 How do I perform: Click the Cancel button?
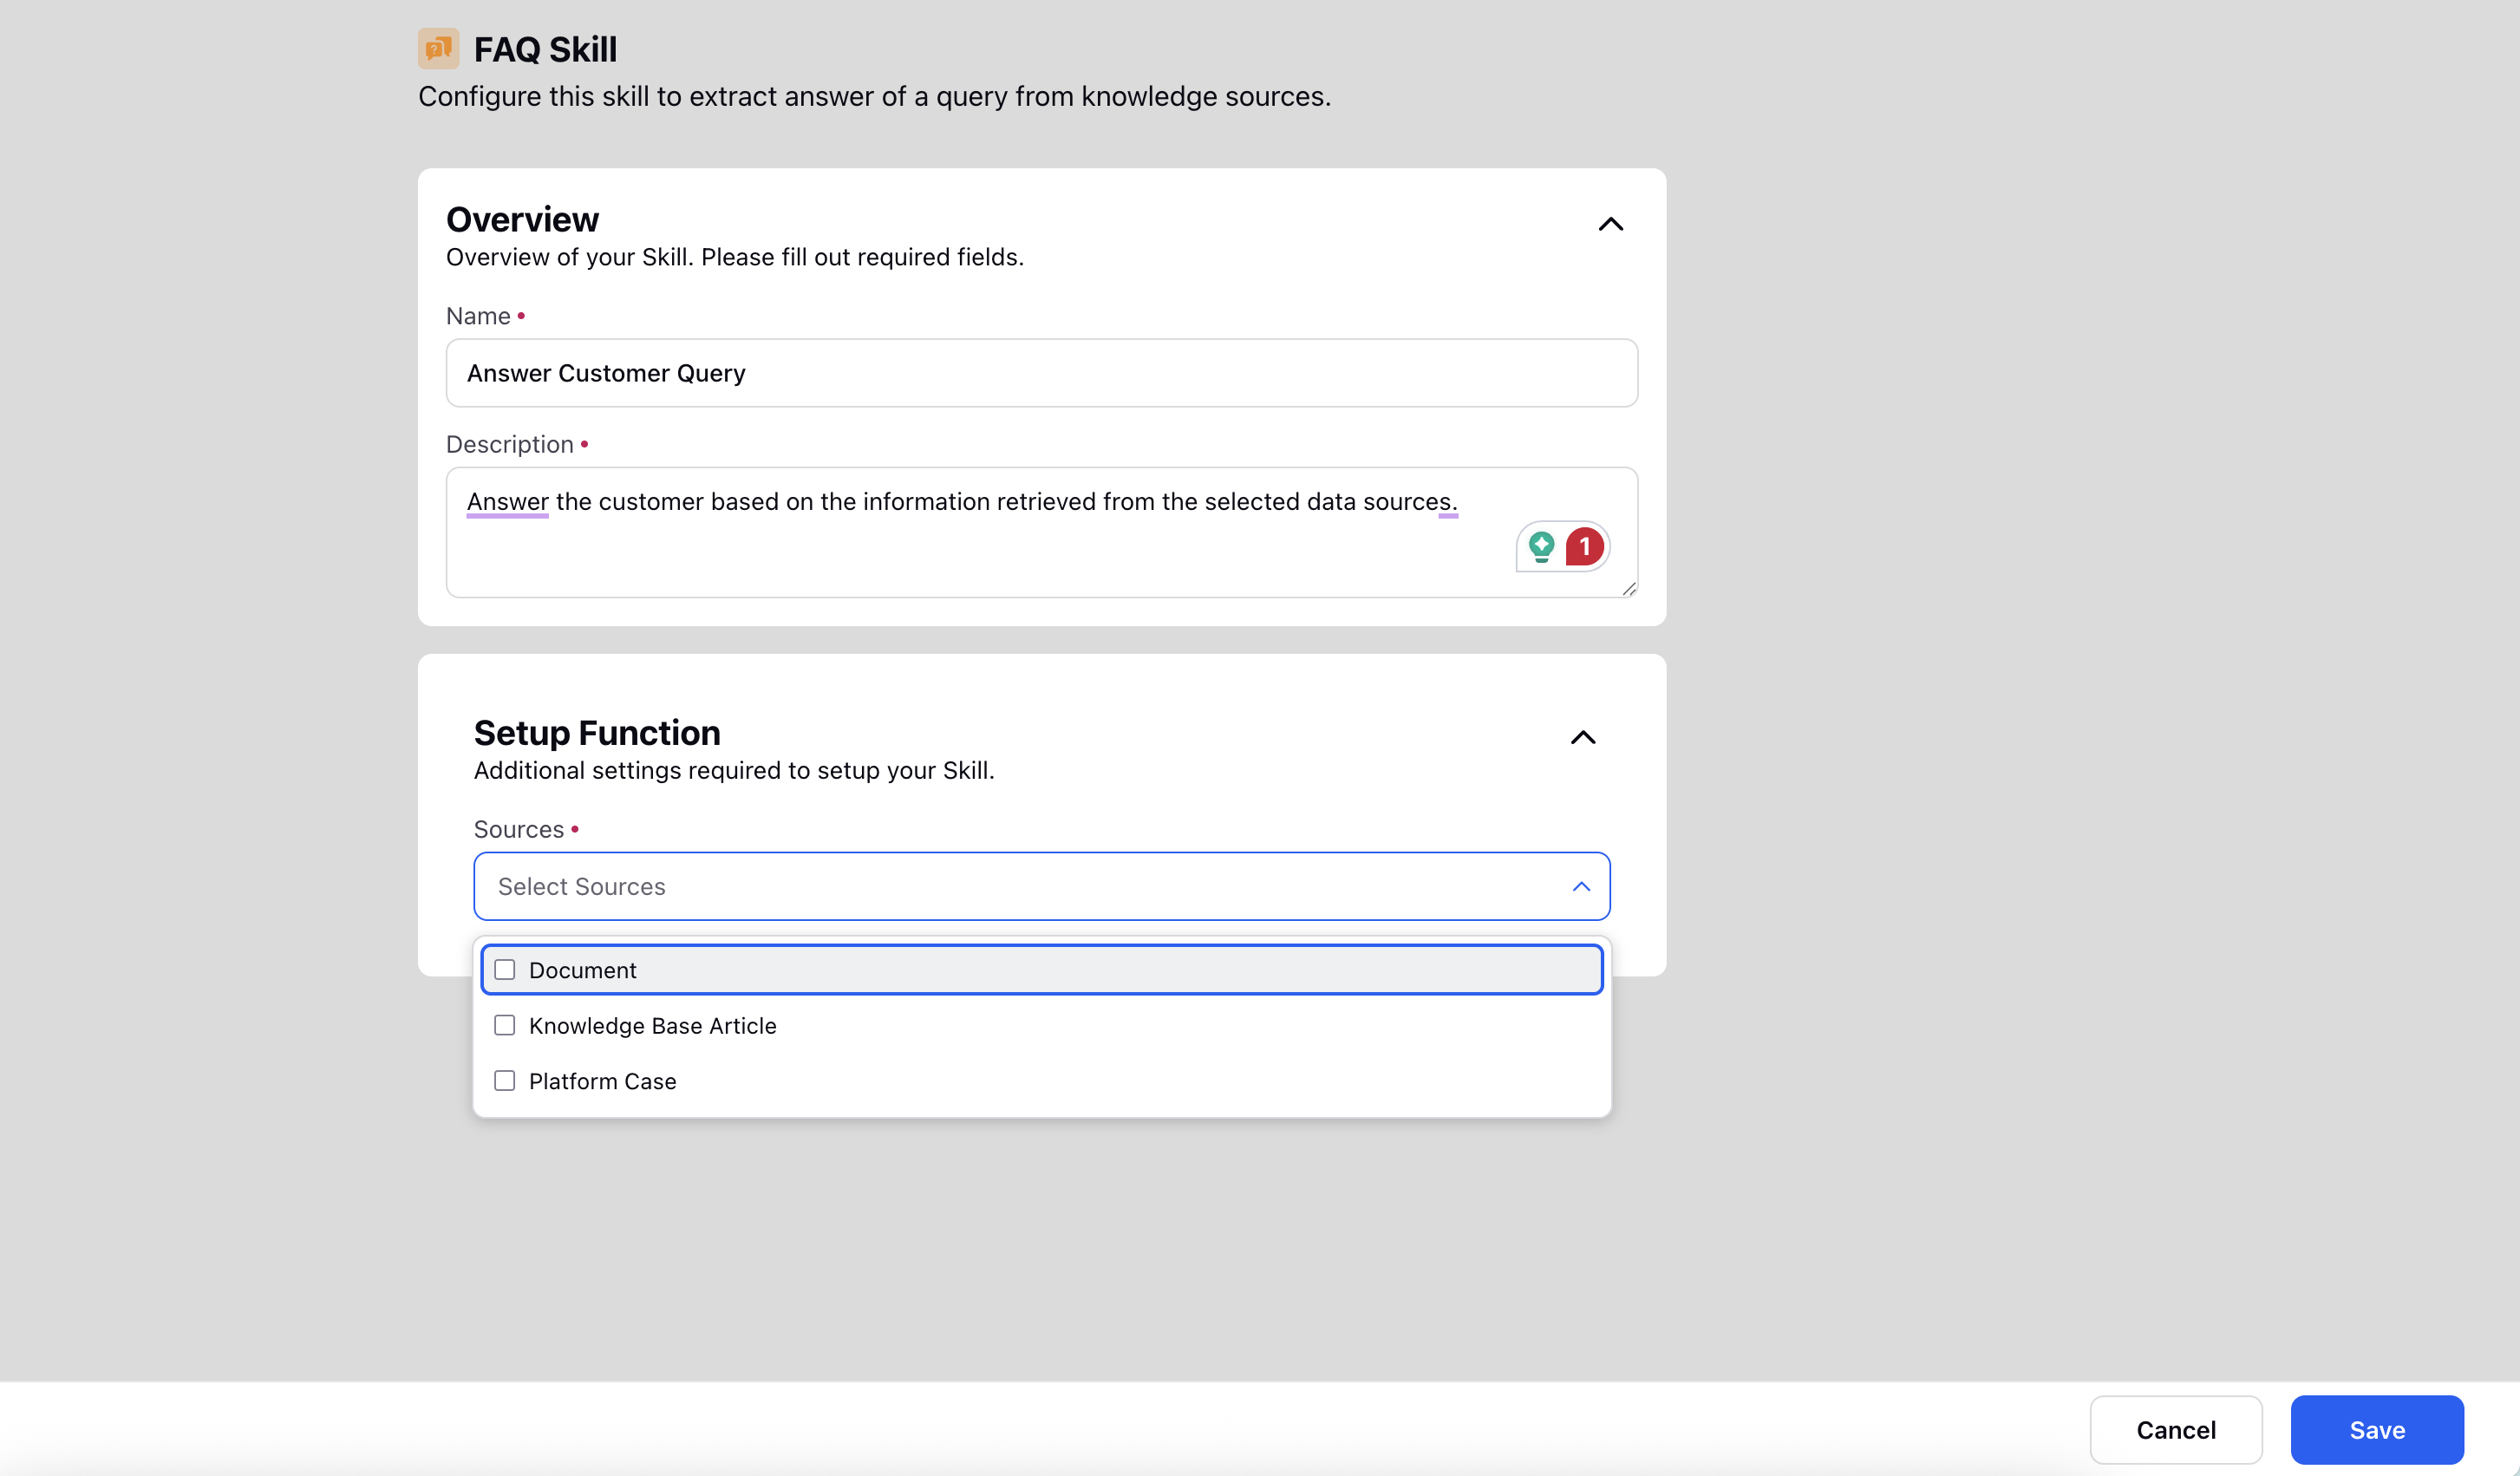[x=2175, y=1430]
